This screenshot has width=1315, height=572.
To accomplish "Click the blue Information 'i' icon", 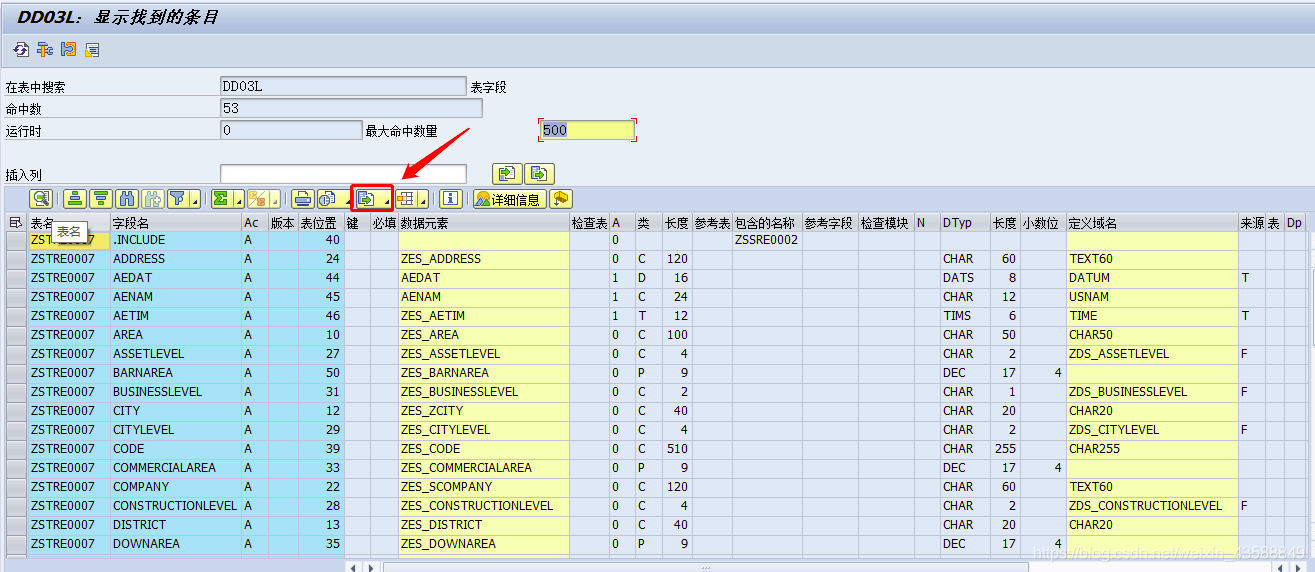I will 450,199.
